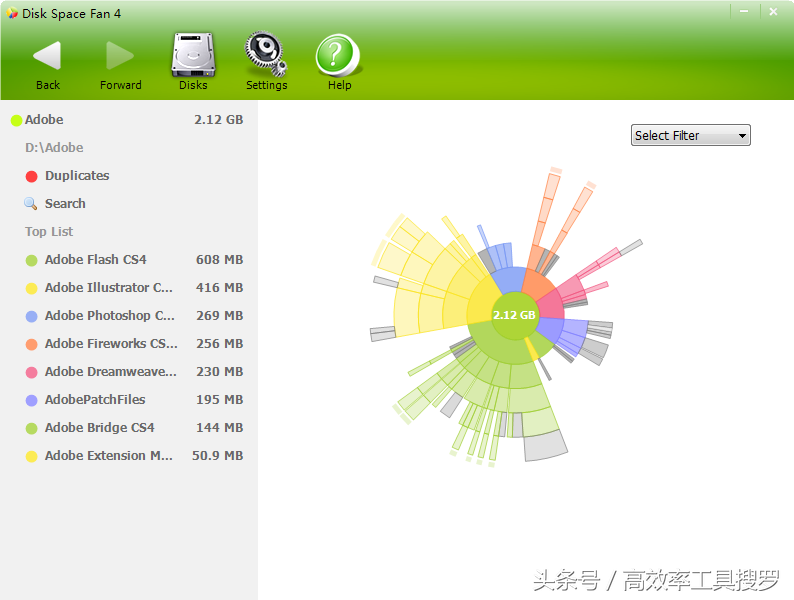Open Settings gear icon
This screenshot has height=600, width=794.
click(266, 54)
